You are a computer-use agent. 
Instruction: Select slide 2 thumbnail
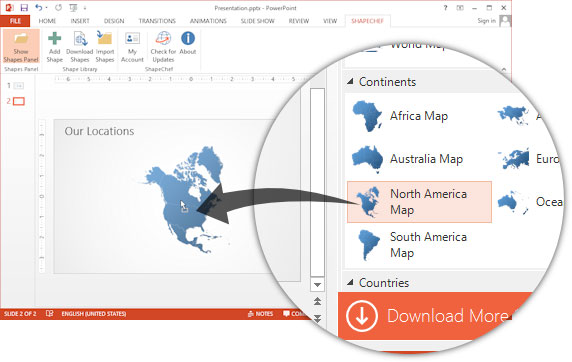click(19, 101)
